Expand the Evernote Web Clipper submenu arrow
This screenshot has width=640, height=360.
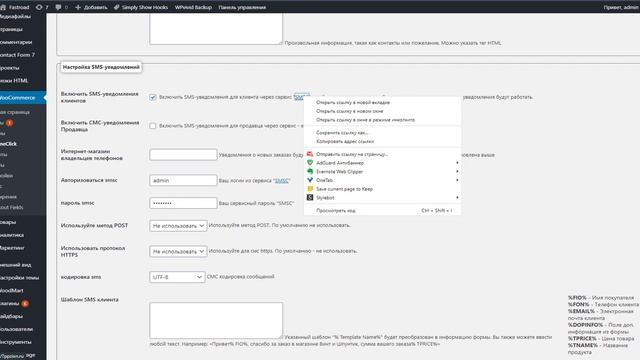457,171
